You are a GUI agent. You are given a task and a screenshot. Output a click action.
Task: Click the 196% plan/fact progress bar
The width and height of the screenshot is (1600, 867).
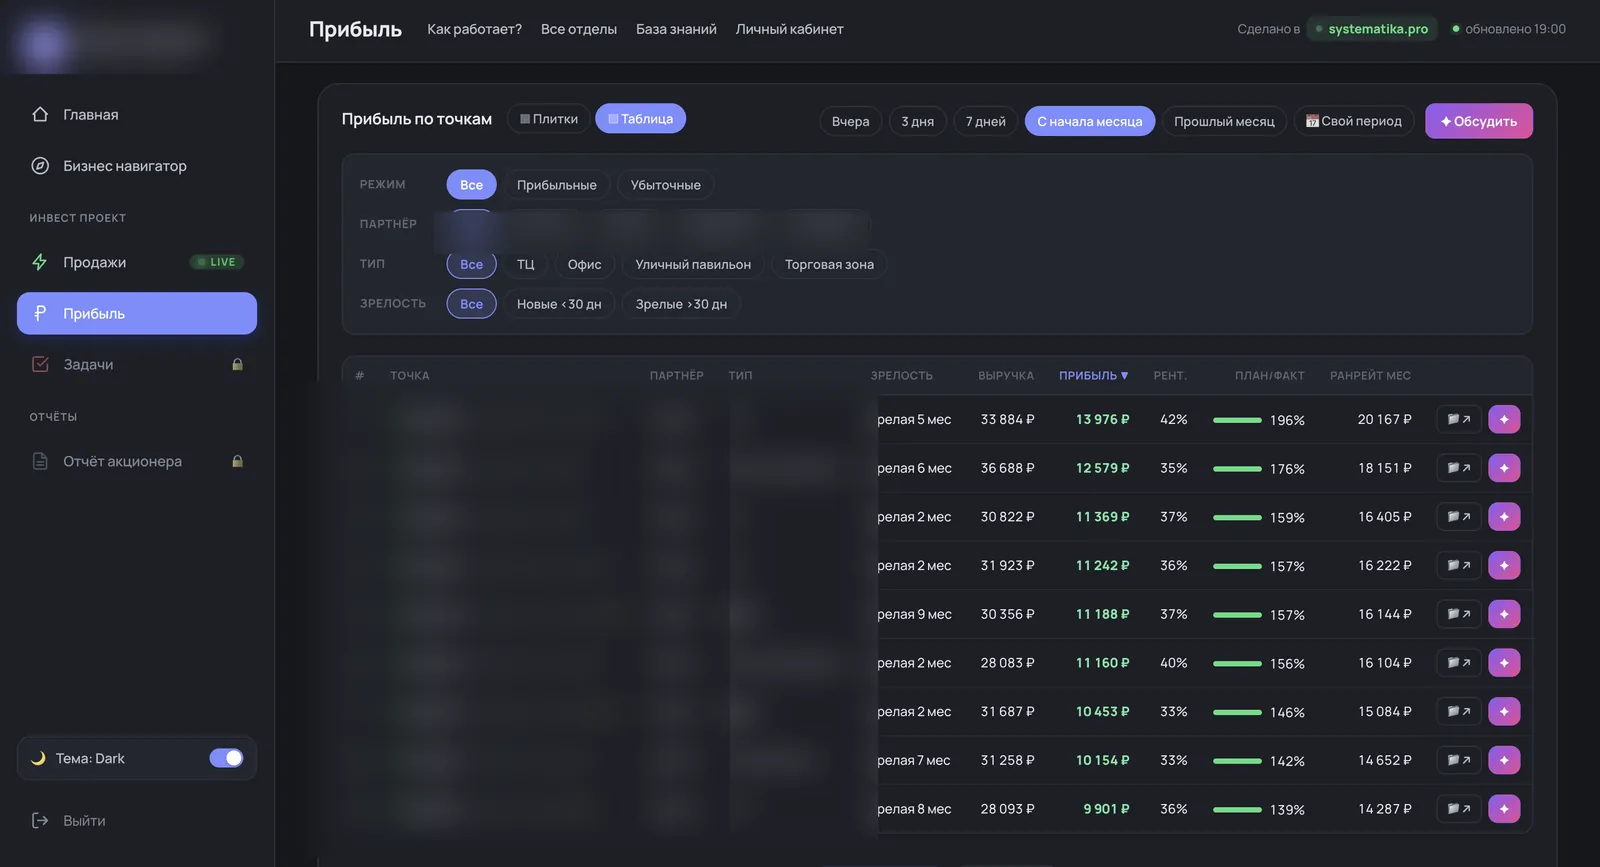click(x=1237, y=420)
